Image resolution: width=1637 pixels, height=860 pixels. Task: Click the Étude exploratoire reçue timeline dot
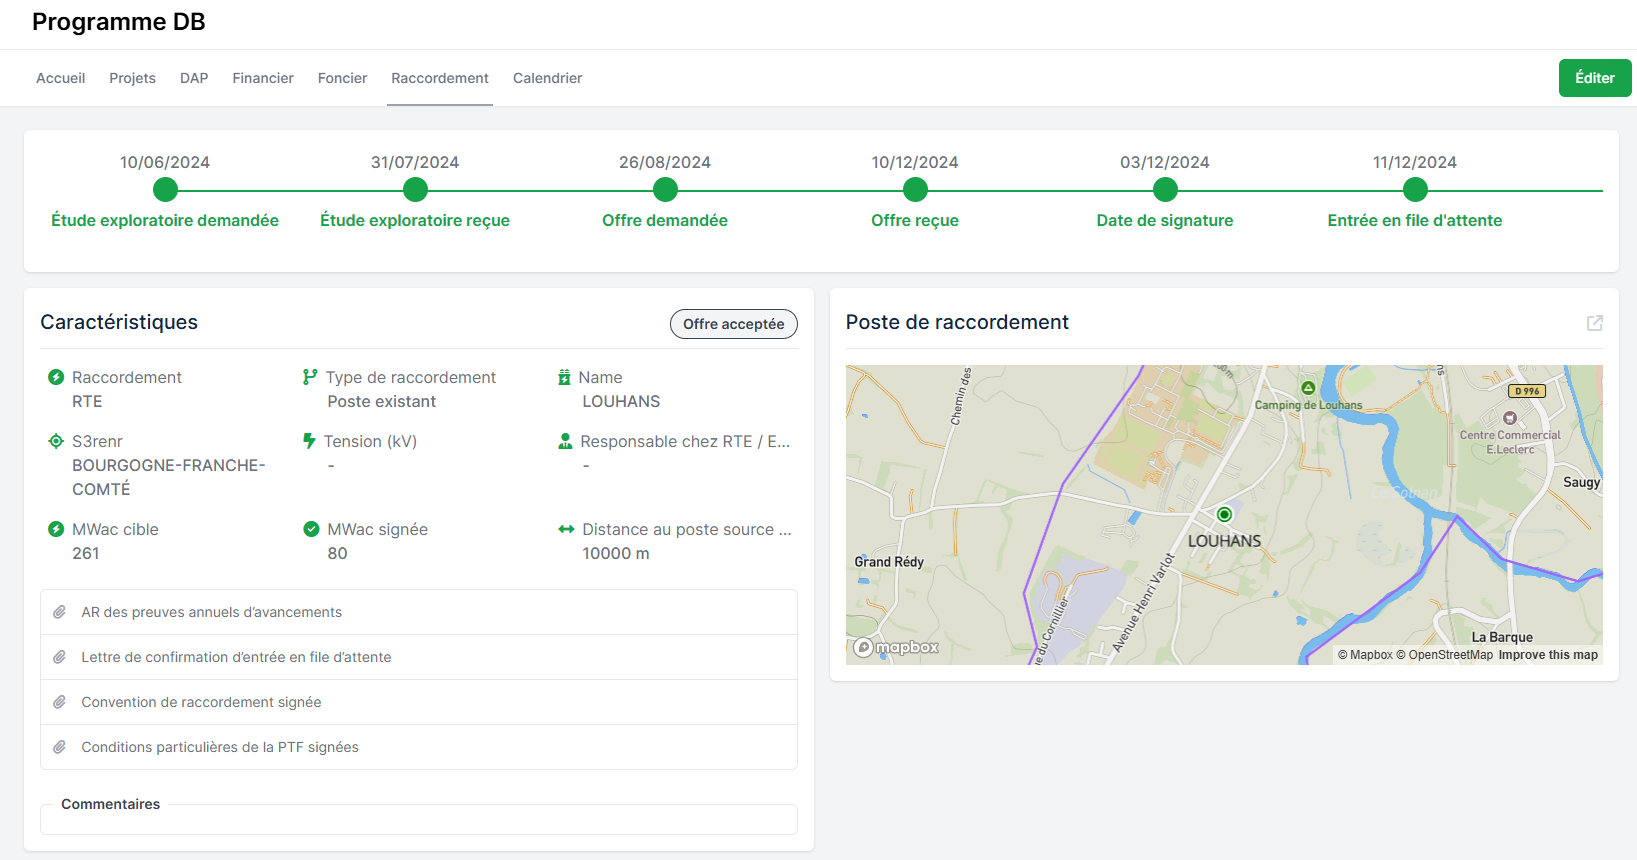pyautogui.click(x=415, y=190)
